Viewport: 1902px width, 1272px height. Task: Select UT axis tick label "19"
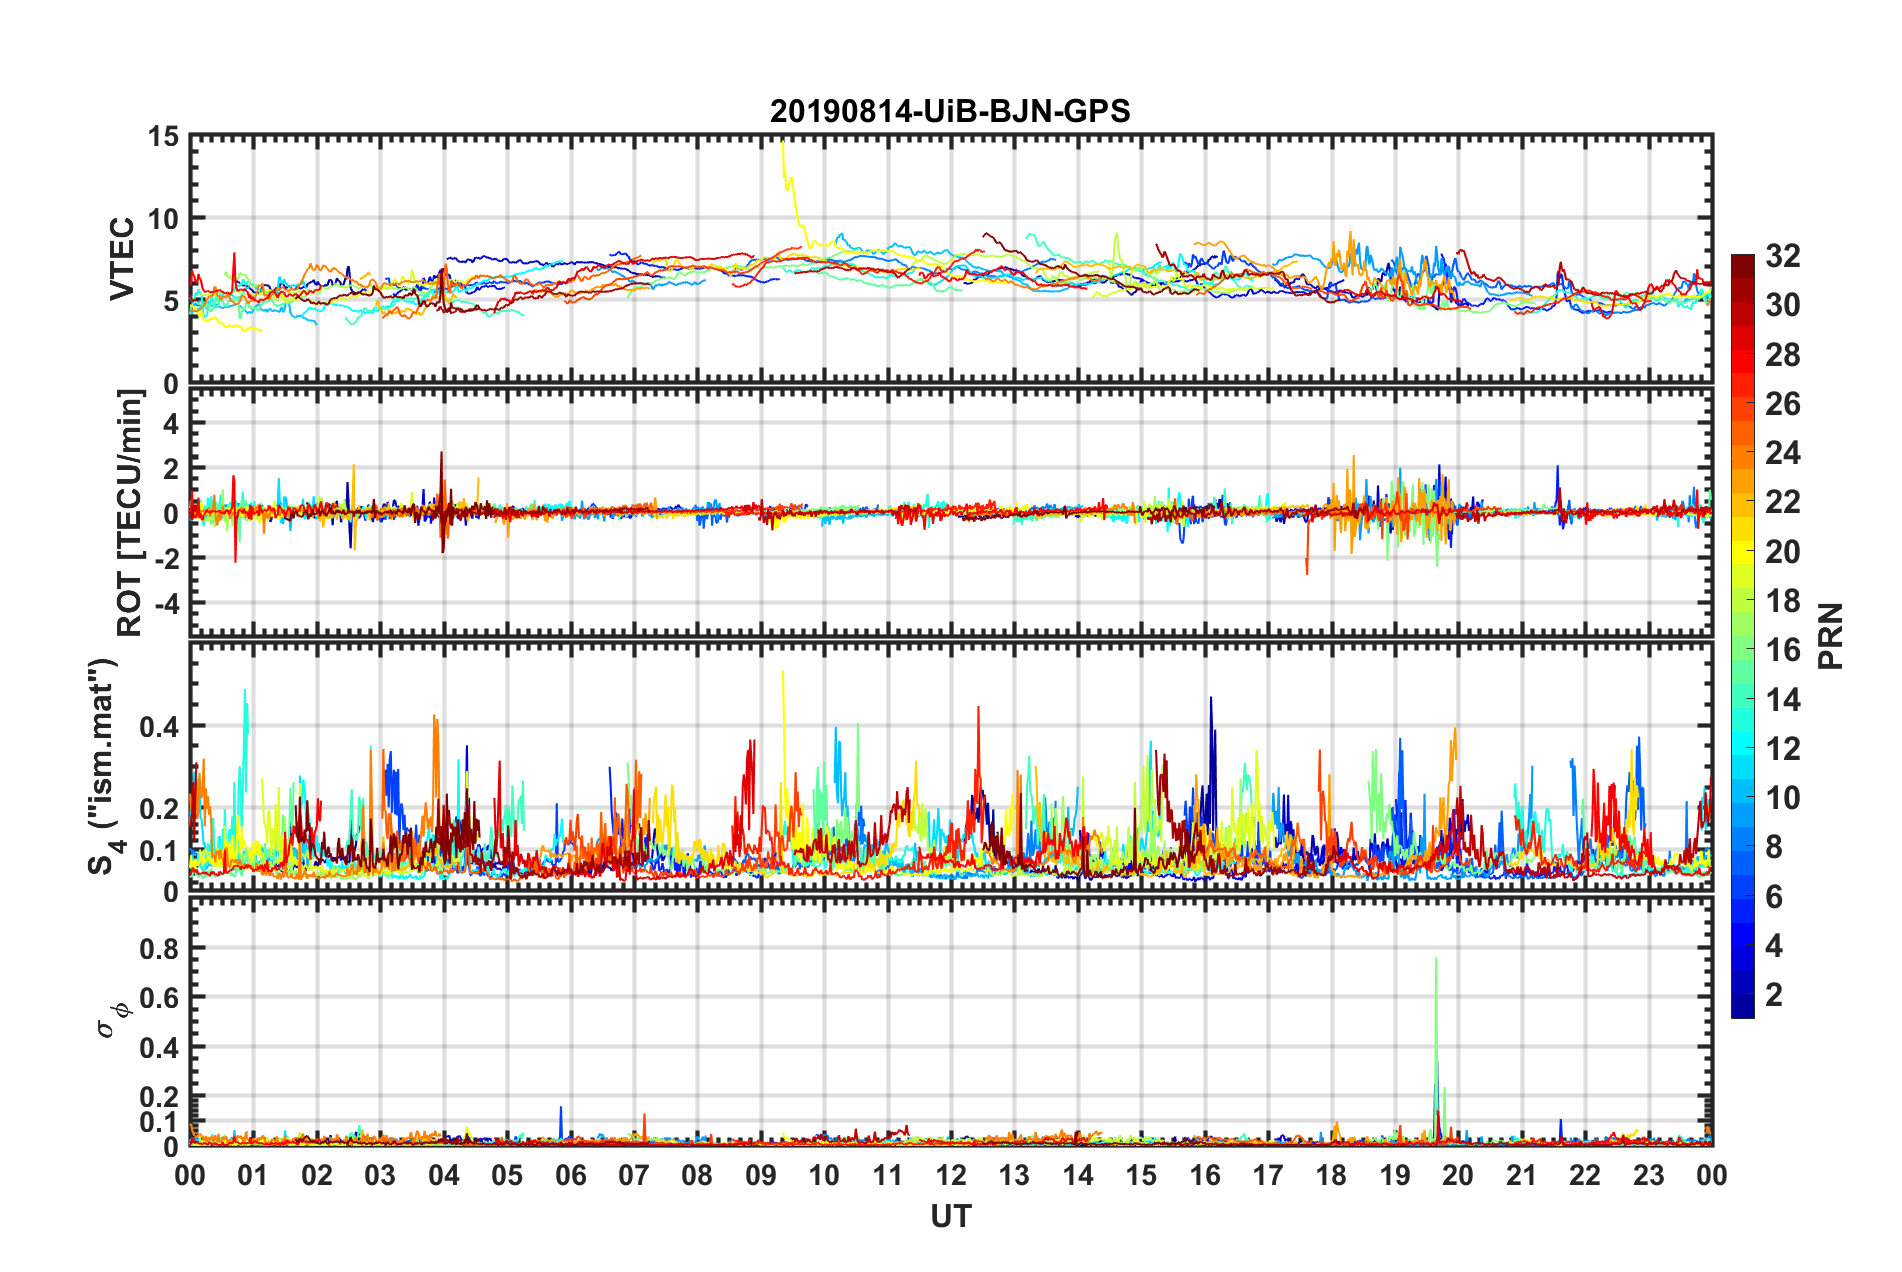tap(1395, 1175)
